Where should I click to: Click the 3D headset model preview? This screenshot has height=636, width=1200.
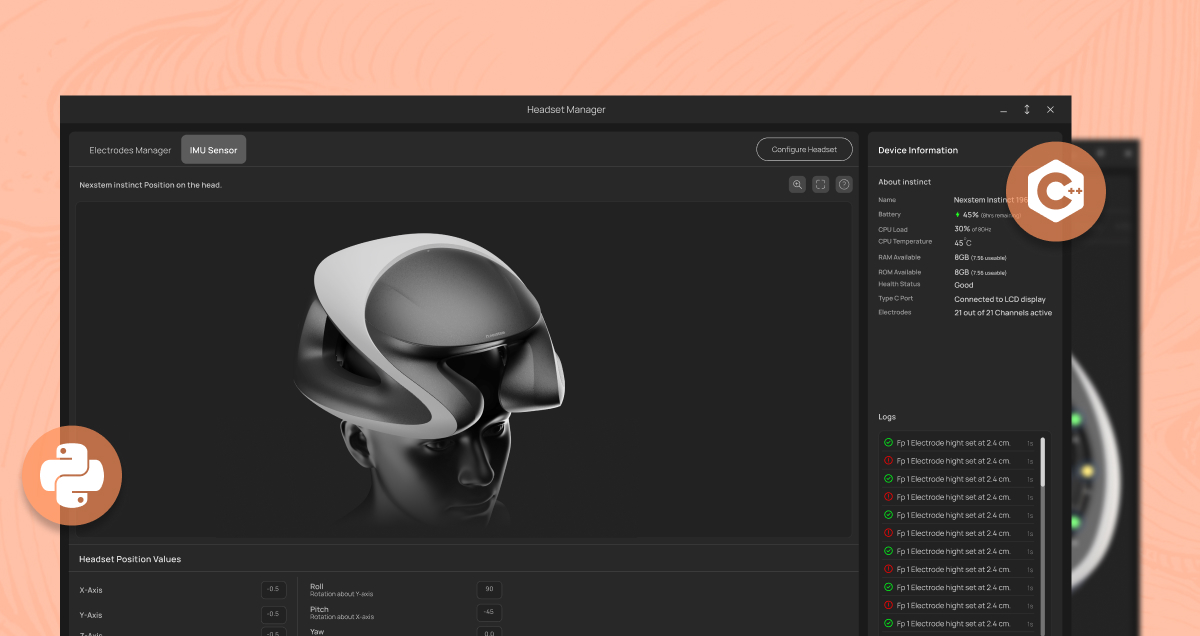464,370
